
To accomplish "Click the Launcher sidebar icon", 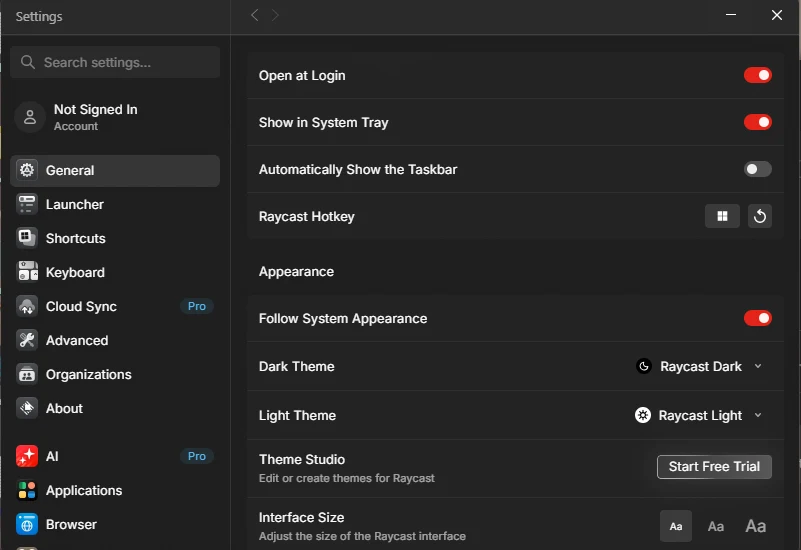I will (x=27, y=204).
